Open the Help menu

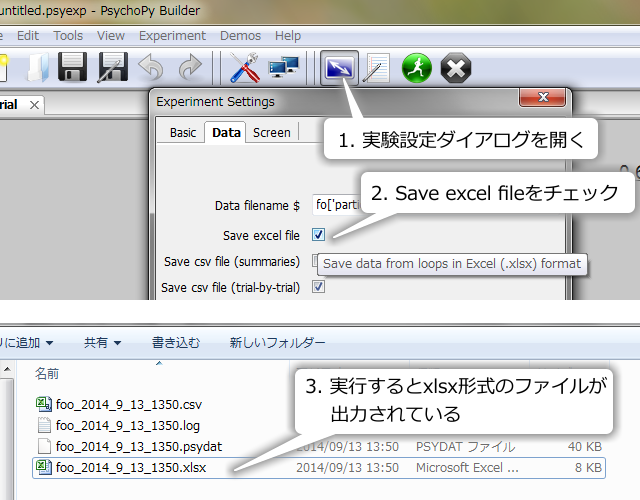coord(288,36)
